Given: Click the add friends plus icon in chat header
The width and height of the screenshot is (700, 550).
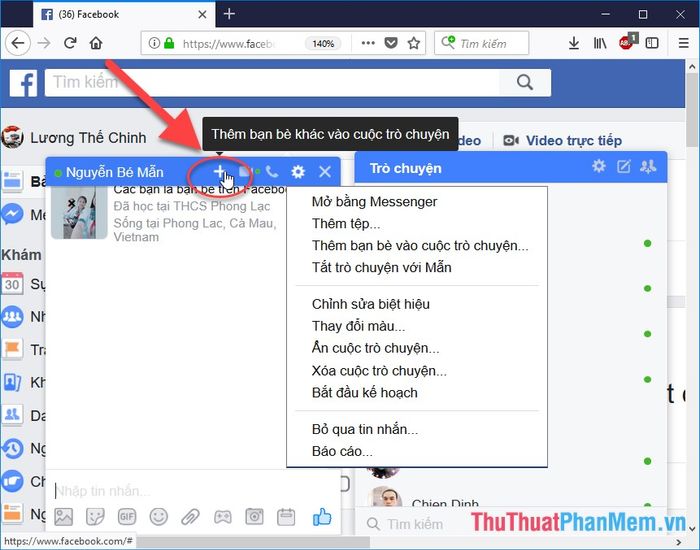Looking at the screenshot, I should [219, 171].
